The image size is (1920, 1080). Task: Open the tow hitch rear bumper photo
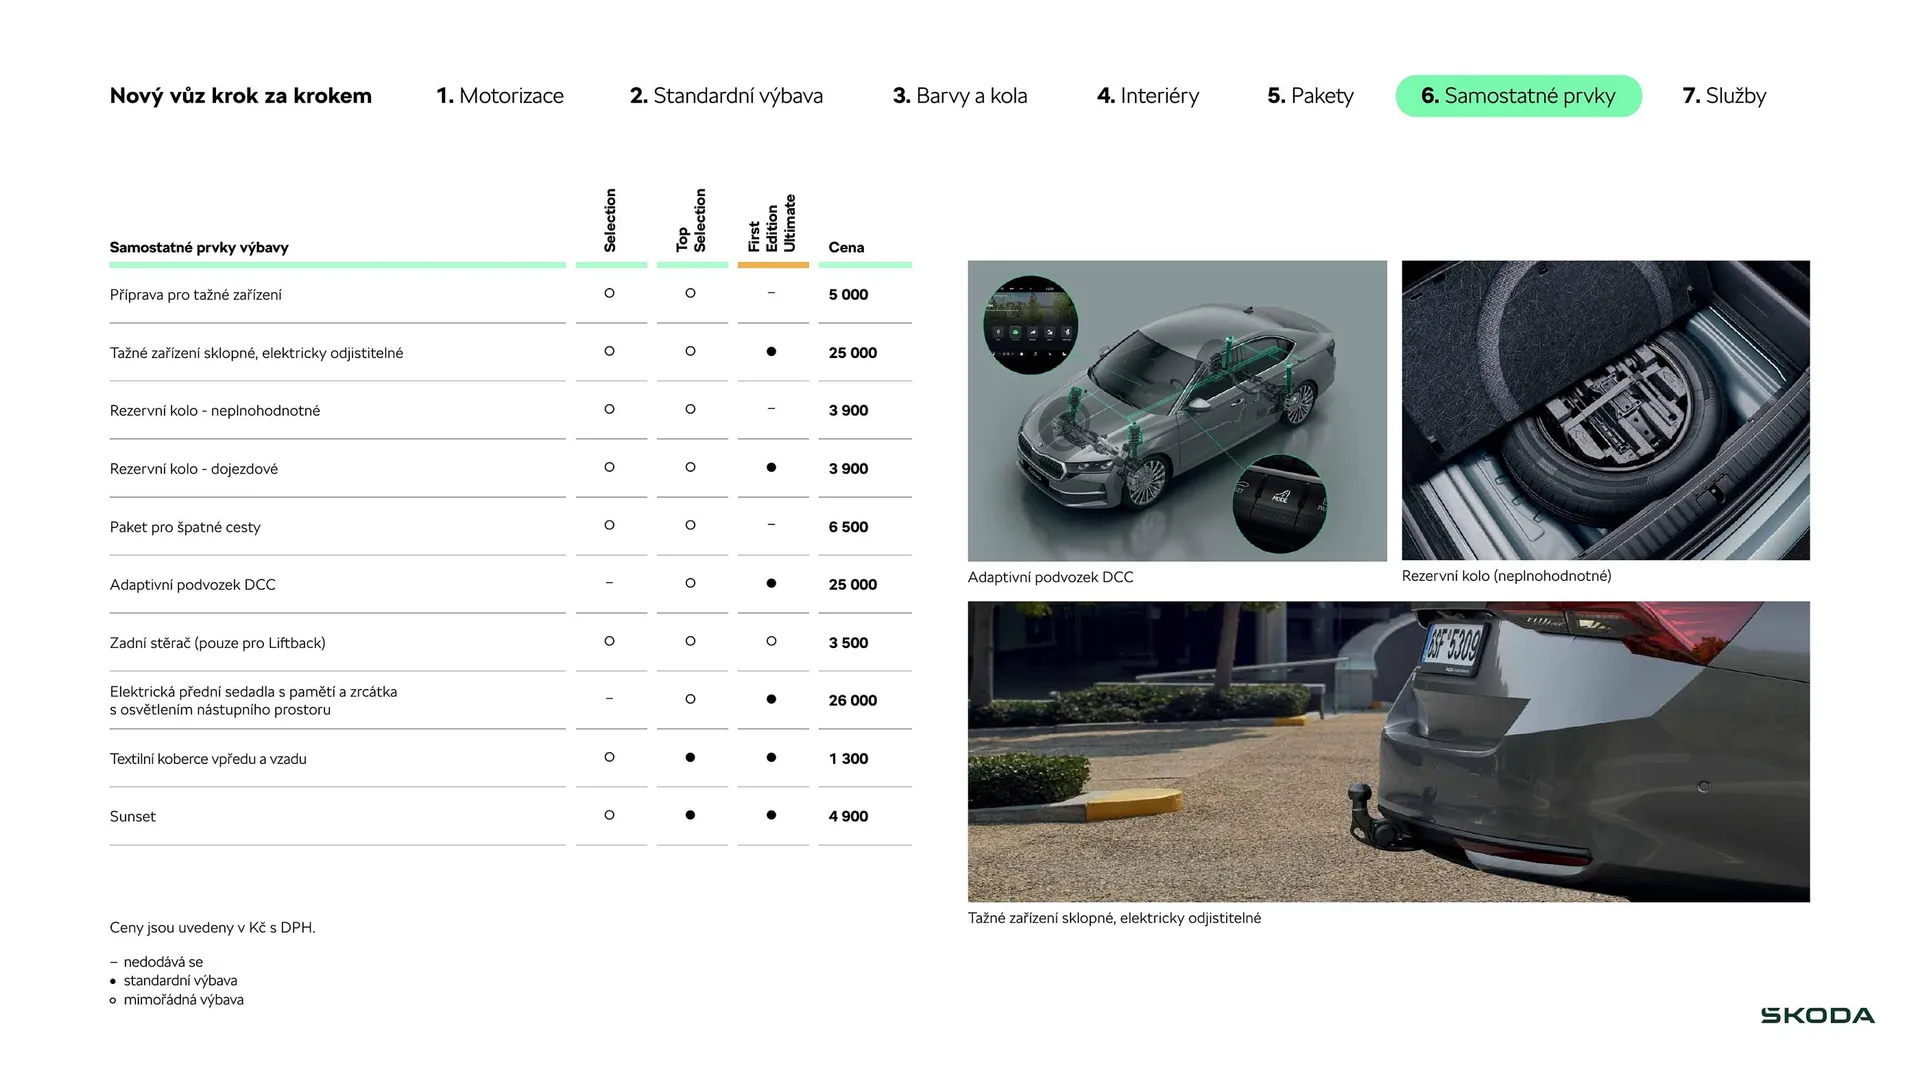1388,751
